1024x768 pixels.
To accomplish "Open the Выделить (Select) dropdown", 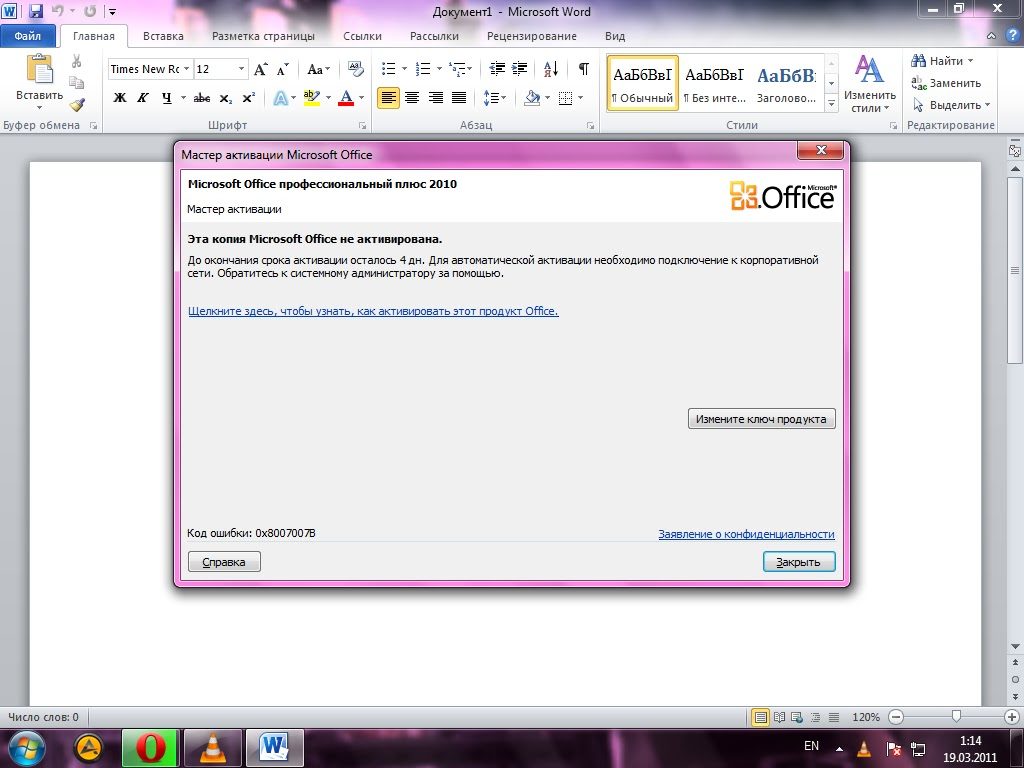I will (951, 105).
